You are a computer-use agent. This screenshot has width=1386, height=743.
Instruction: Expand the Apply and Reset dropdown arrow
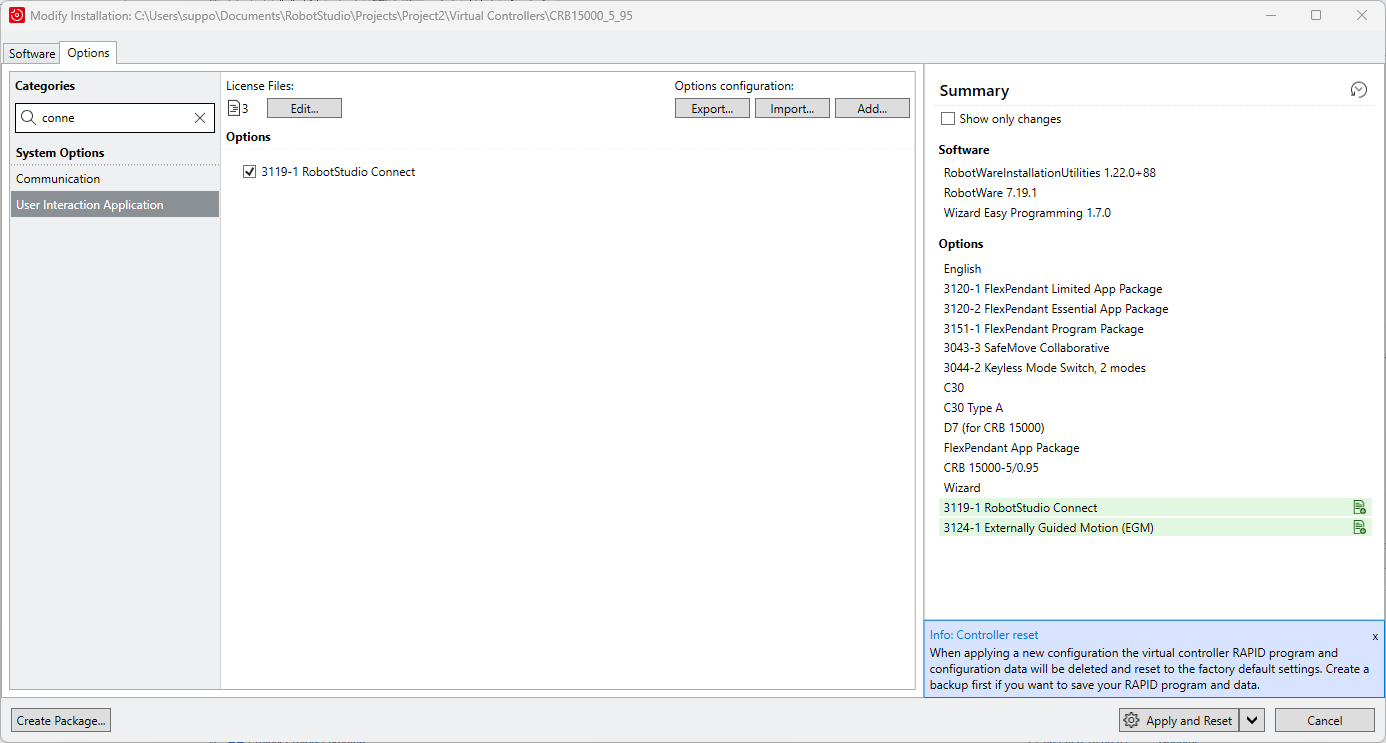point(1253,720)
